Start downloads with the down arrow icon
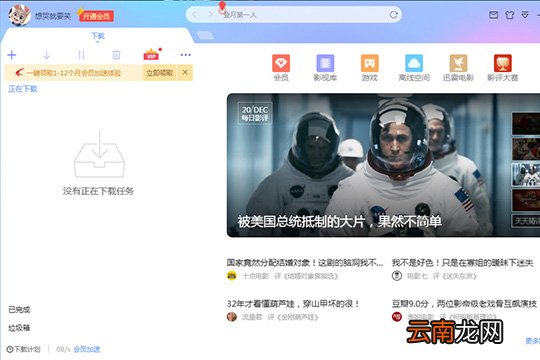540x360 pixels. (x=46, y=55)
